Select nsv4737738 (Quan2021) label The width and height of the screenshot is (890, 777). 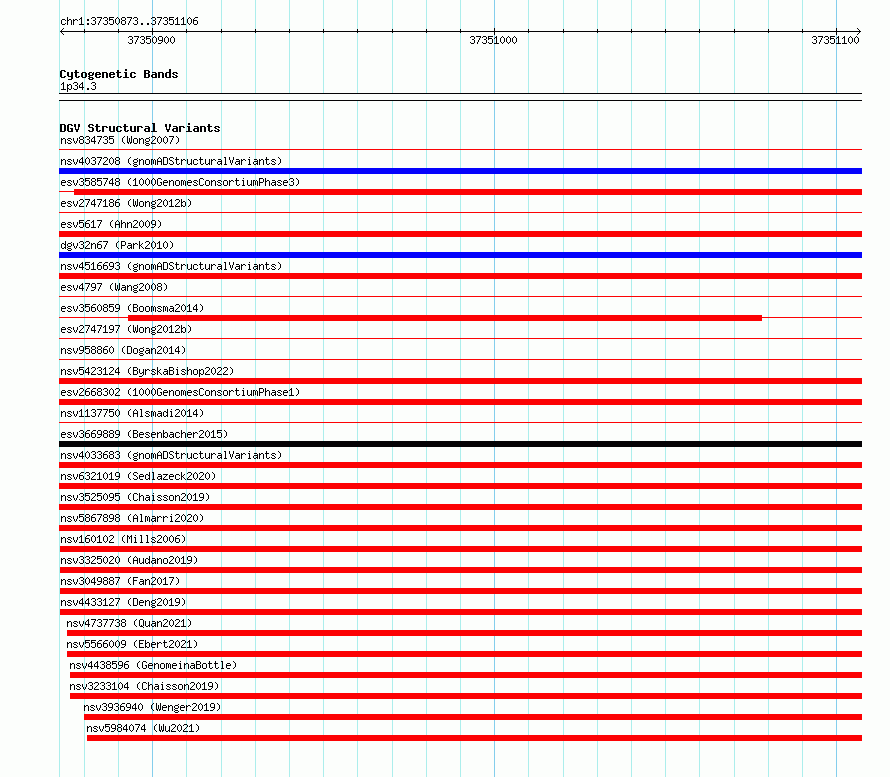tap(129, 623)
